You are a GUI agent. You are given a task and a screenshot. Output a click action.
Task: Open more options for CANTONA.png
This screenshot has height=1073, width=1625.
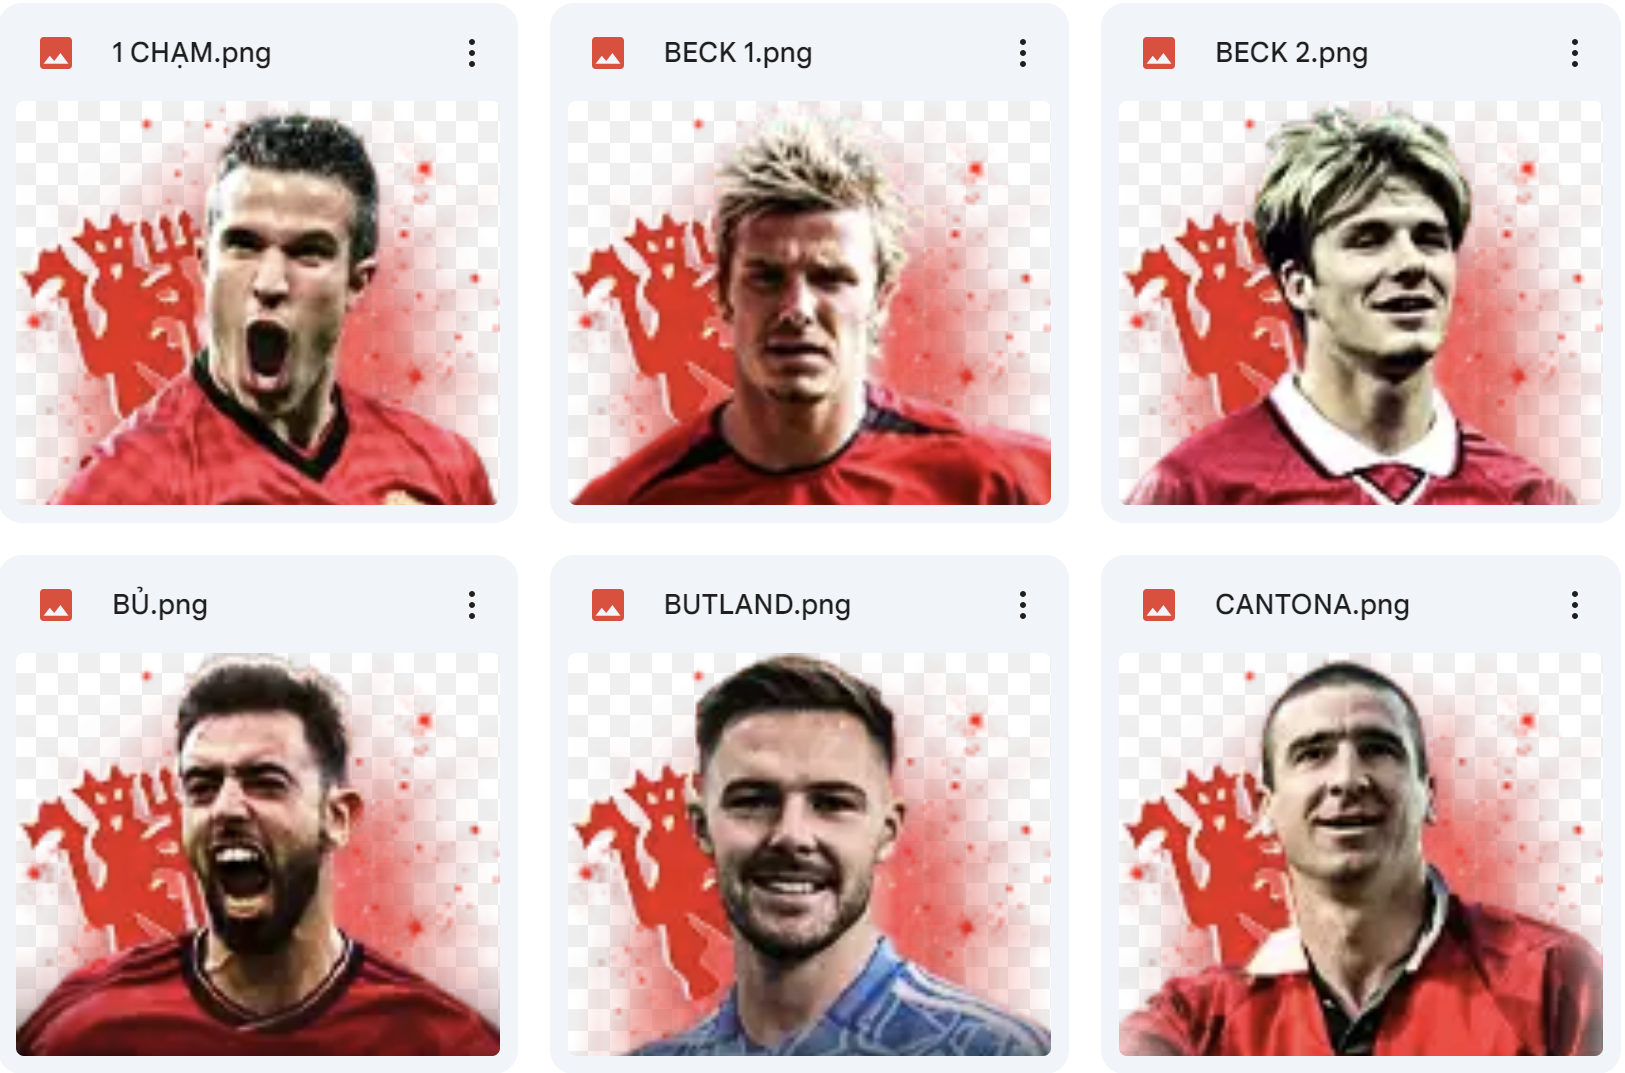tap(1575, 604)
